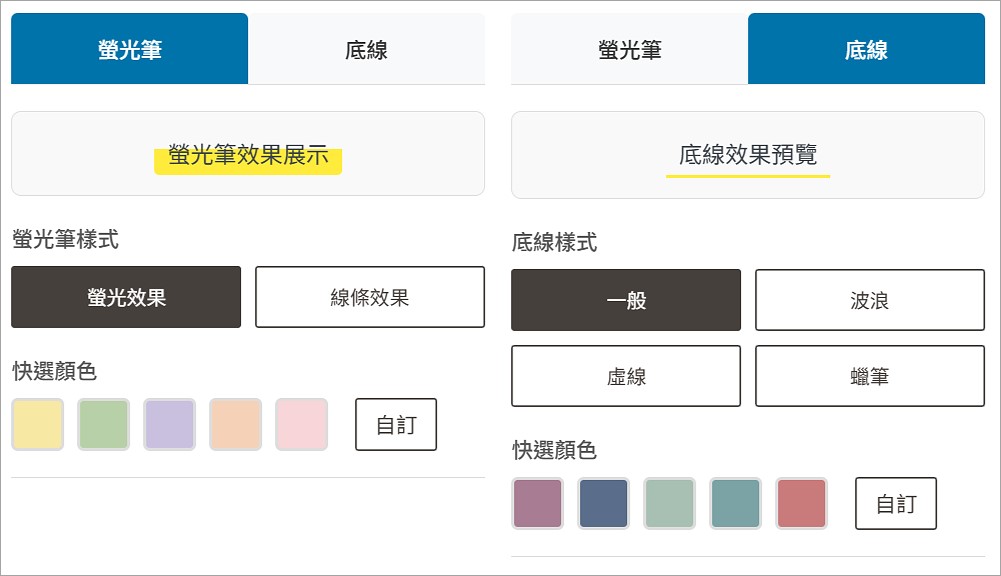Pick the pastel green highlighter color swatch

click(x=103, y=424)
